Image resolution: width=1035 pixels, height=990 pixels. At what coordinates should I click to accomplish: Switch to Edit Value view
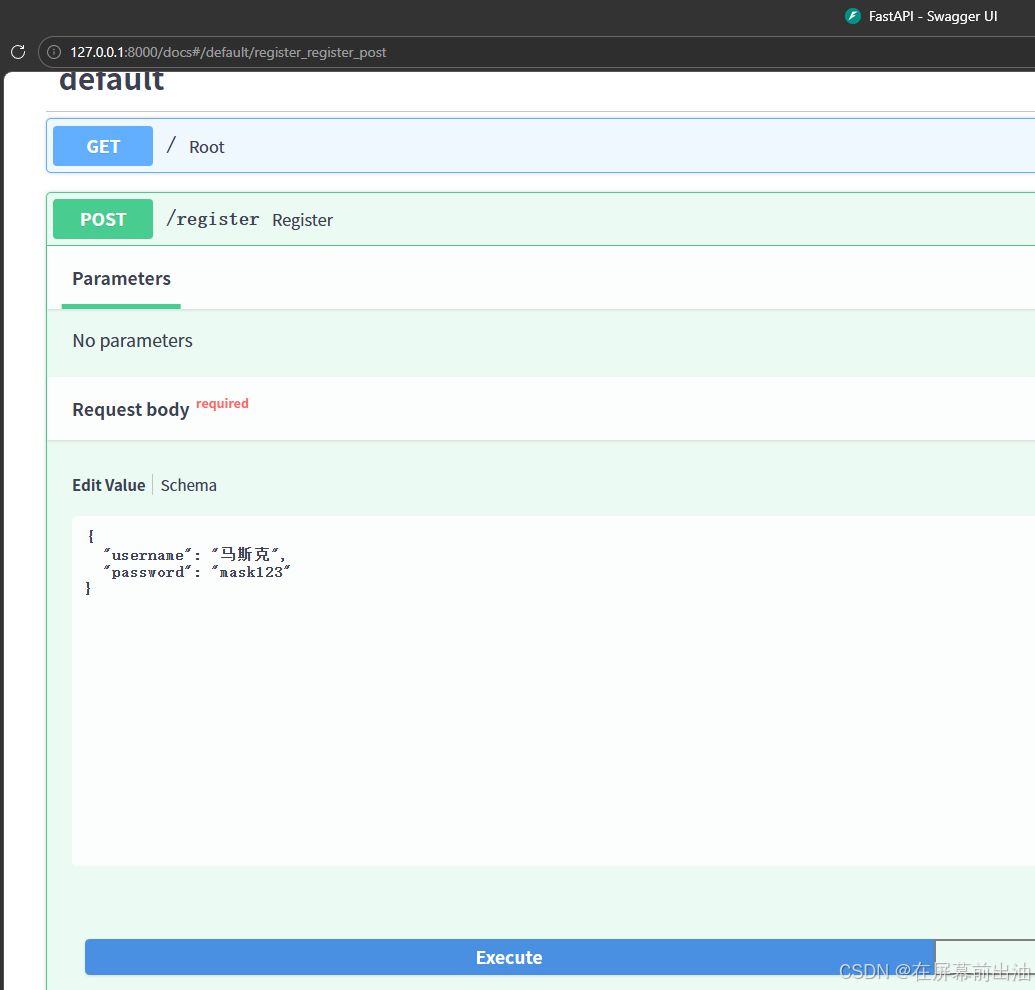[x=109, y=485]
